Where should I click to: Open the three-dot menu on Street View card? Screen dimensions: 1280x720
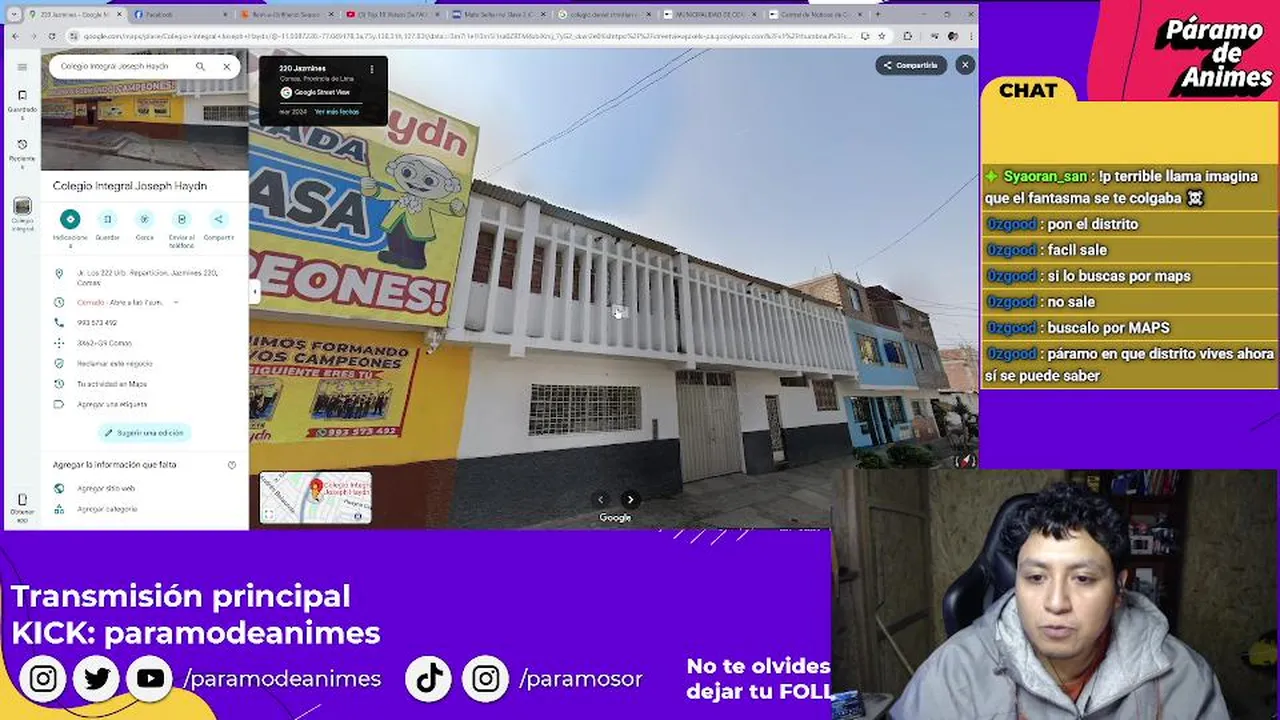coord(372,70)
